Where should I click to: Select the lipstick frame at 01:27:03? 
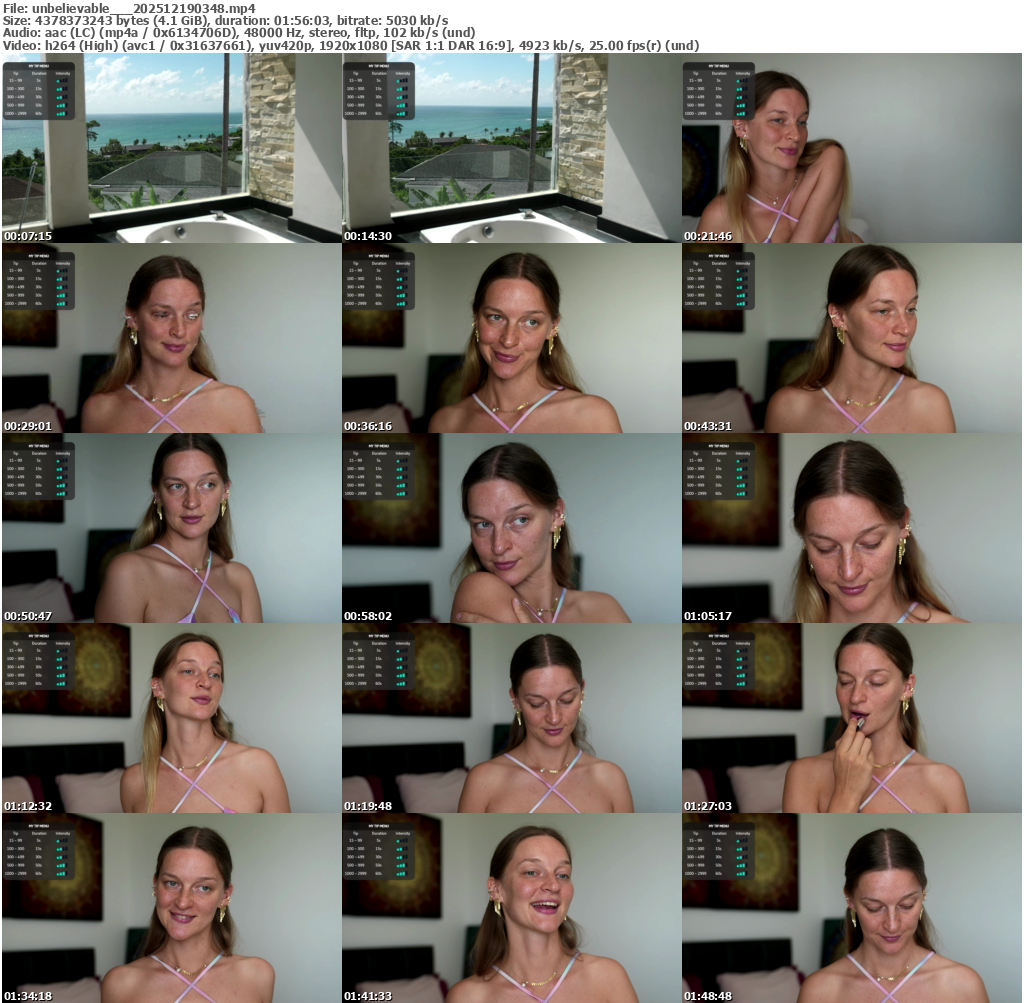pos(851,718)
